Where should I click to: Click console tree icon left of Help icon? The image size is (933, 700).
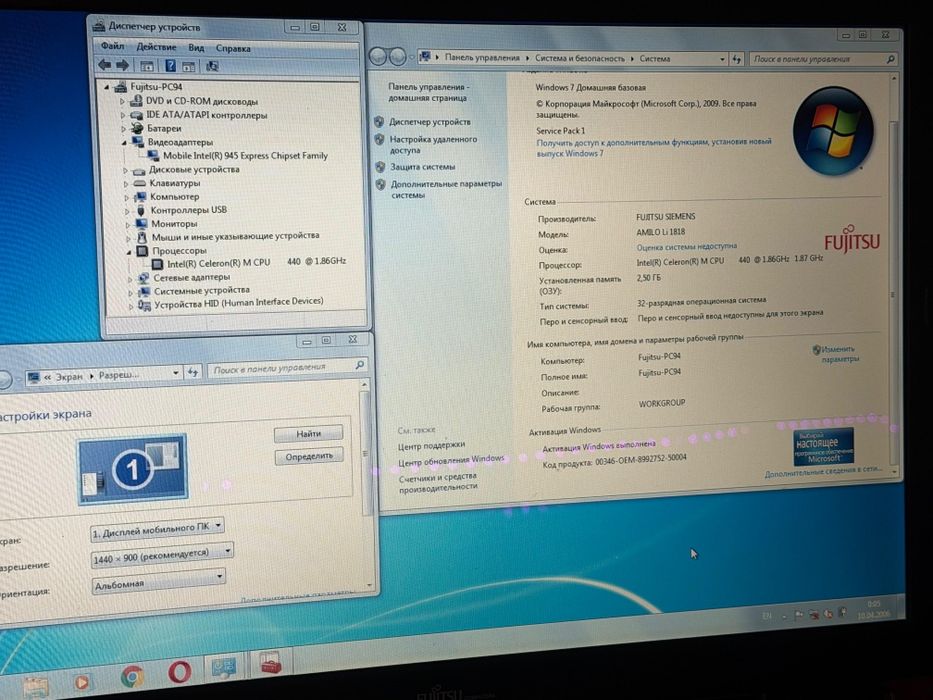click(x=147, y=65)
